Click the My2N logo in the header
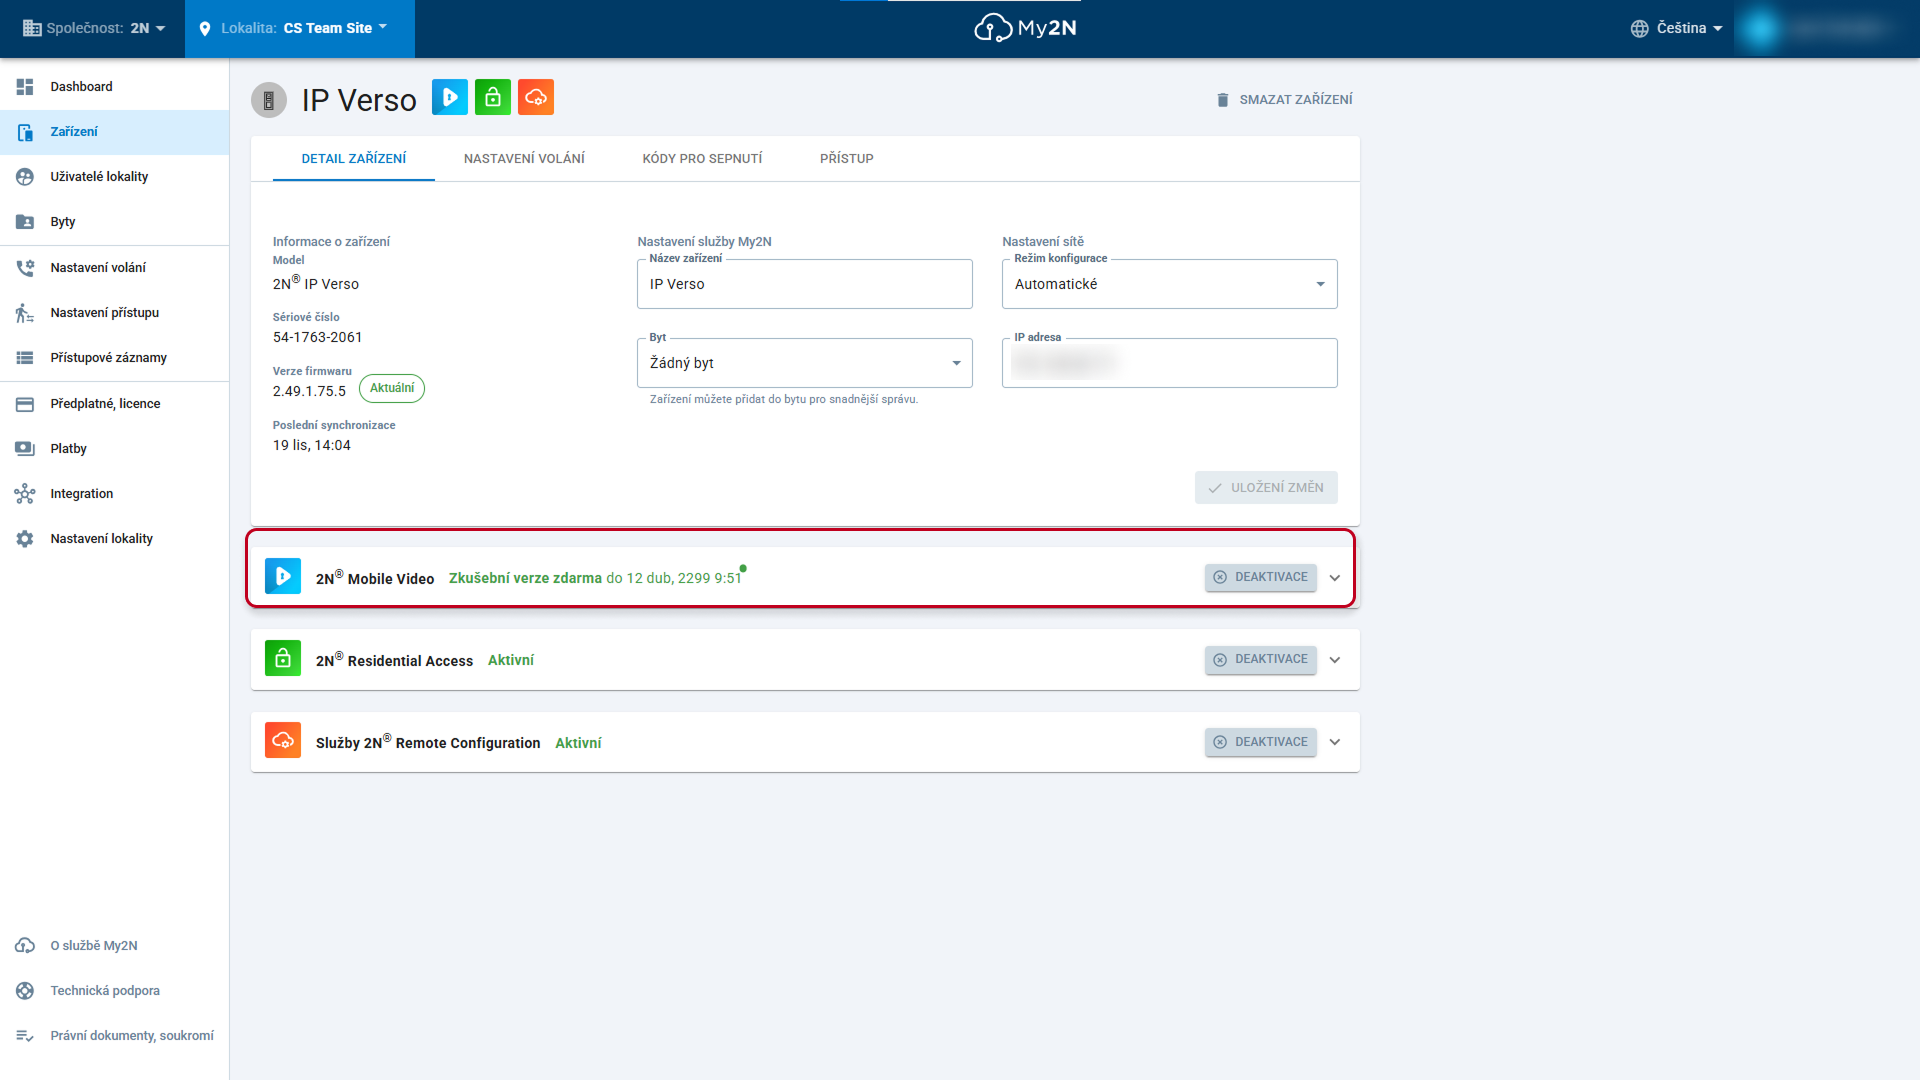1920x1080 pixels. click(x=1025, y=28)
